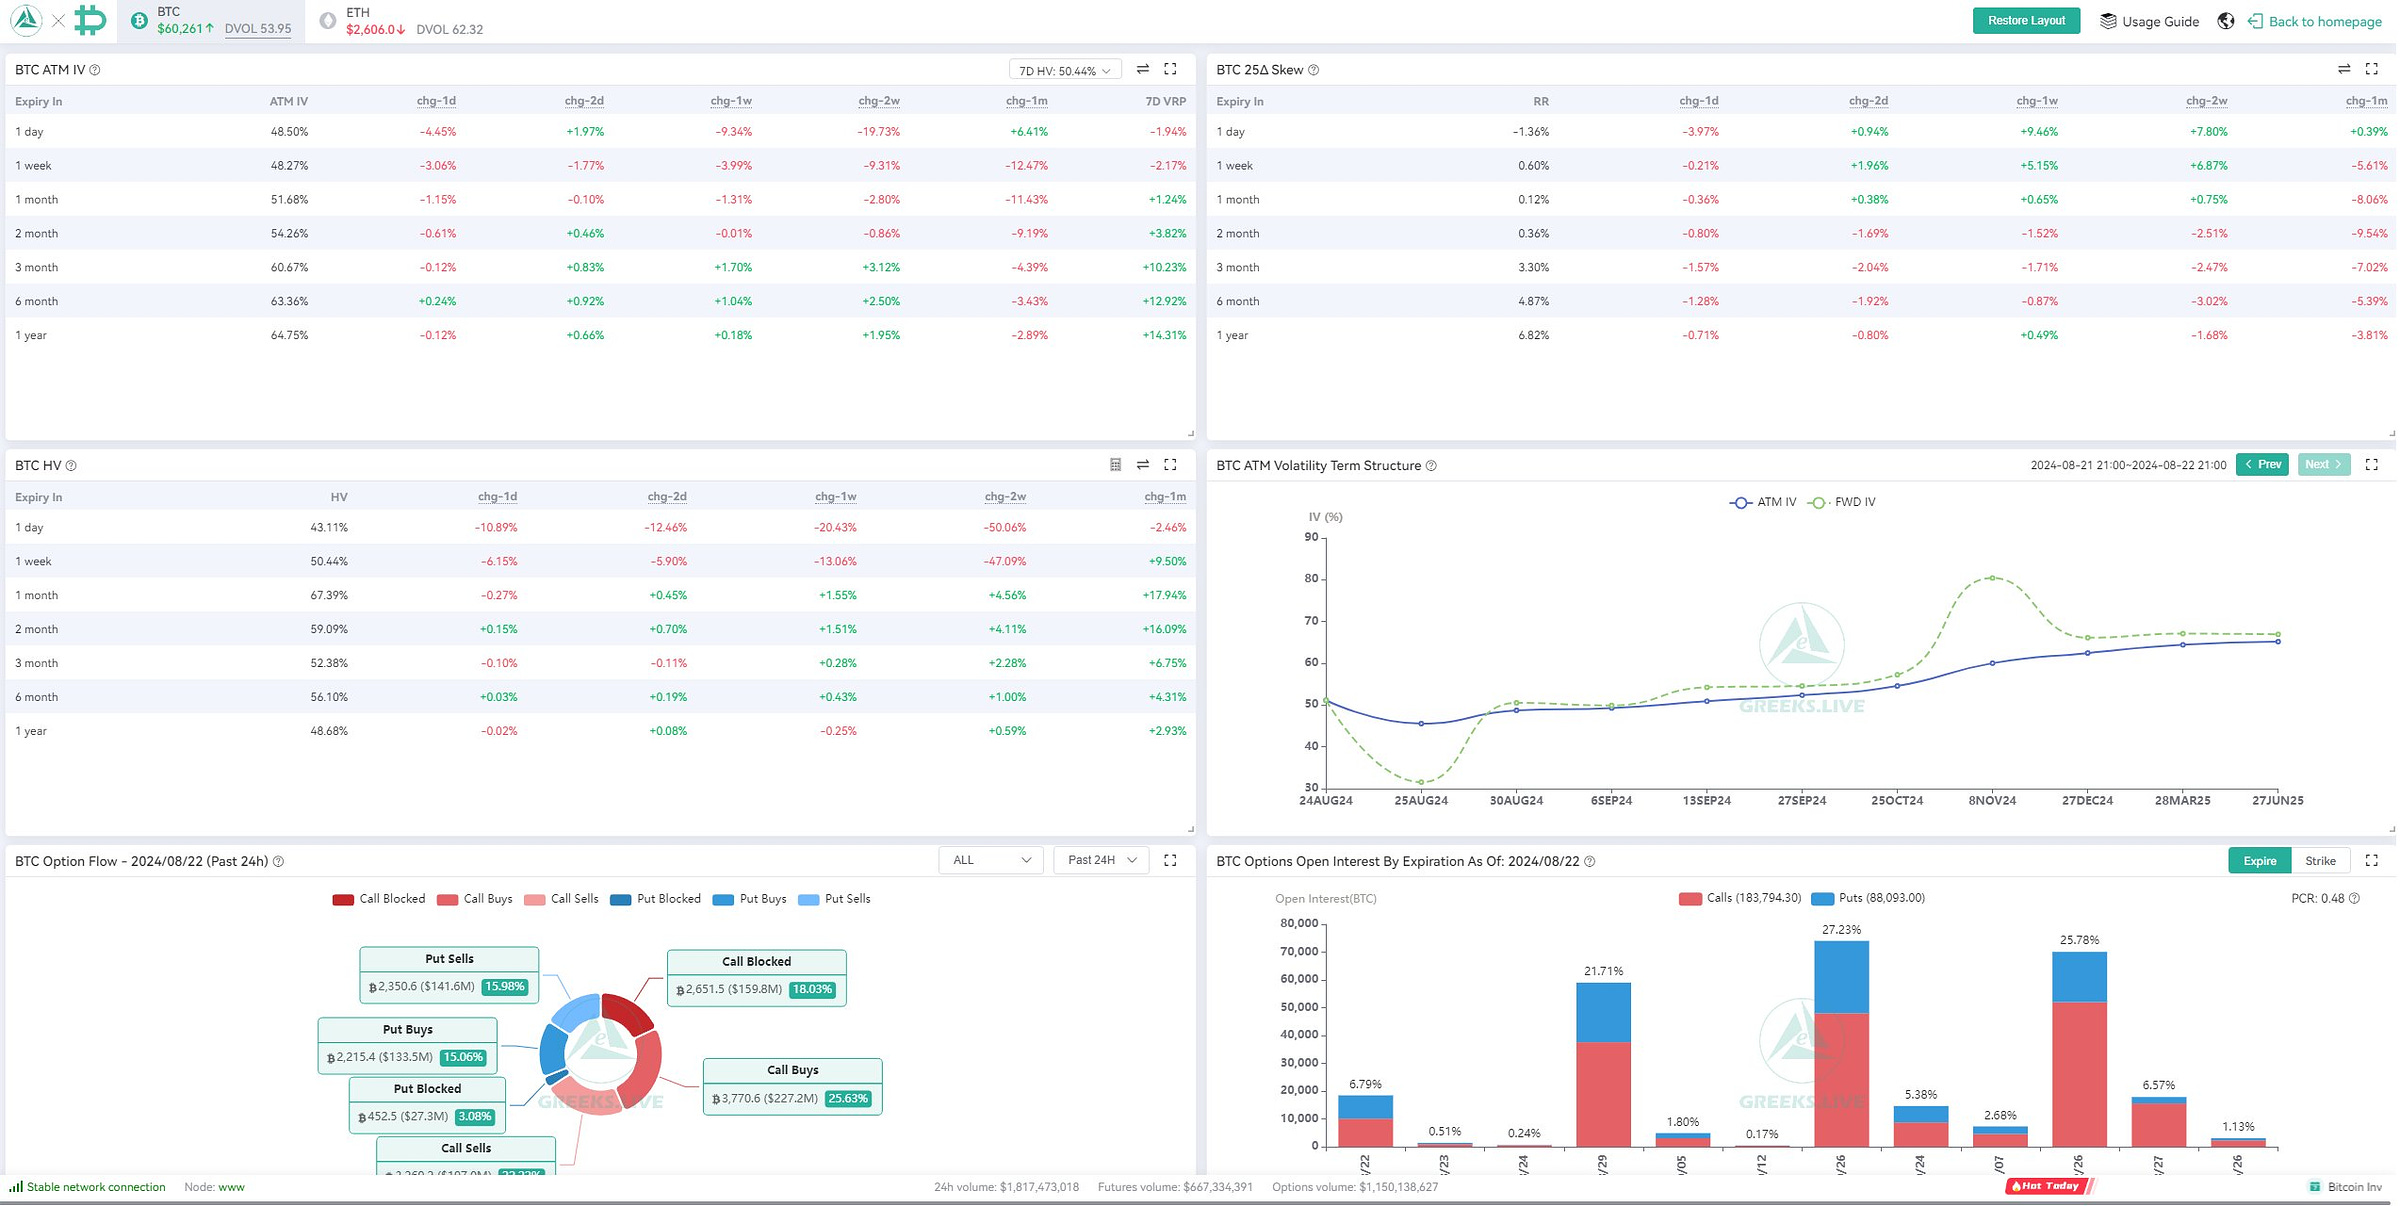Open the language globe icon
Screen dimensions: 2400x1206
coord(2226,21)
